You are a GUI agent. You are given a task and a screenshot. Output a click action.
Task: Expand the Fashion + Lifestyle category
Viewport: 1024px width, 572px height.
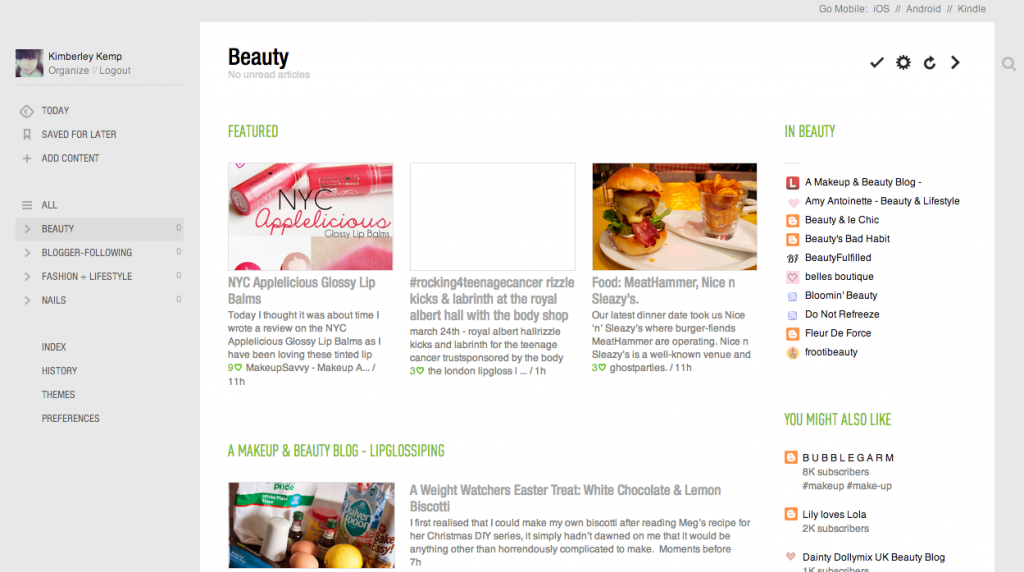pos(27,277)
